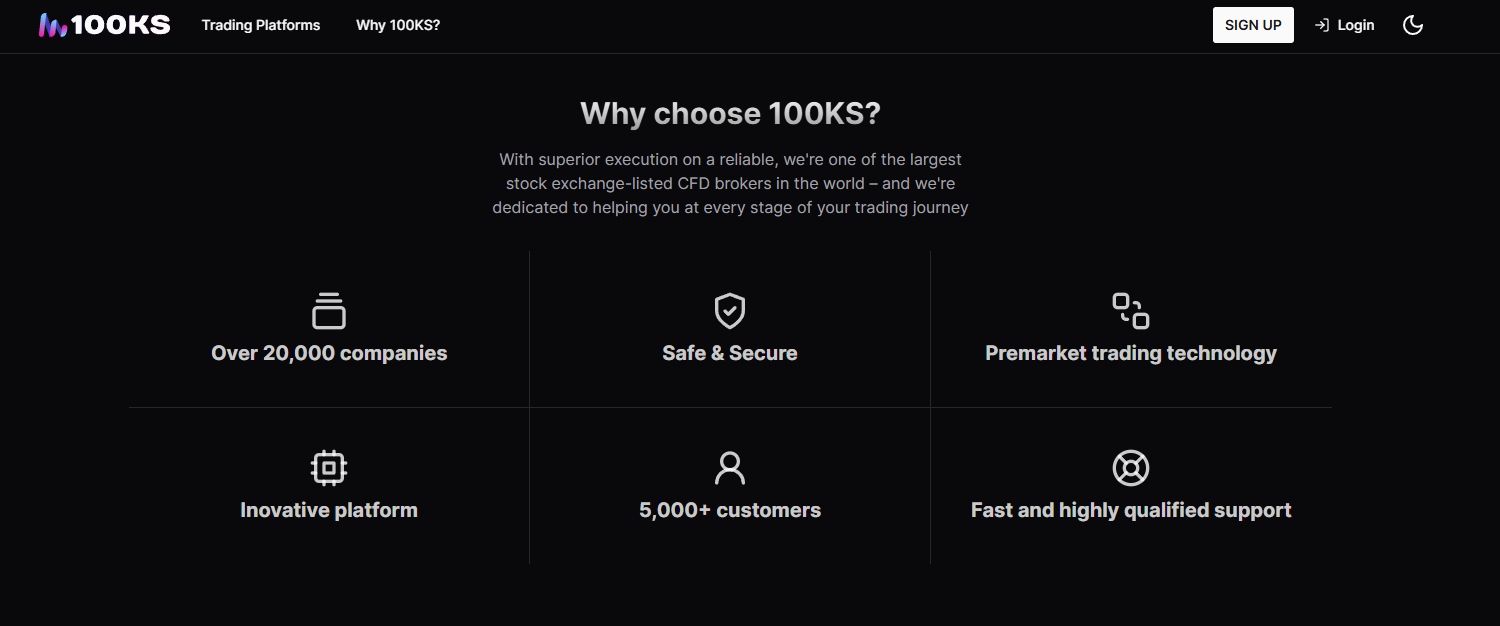Click the SIGN UP button

click(x=1253, y=25)
